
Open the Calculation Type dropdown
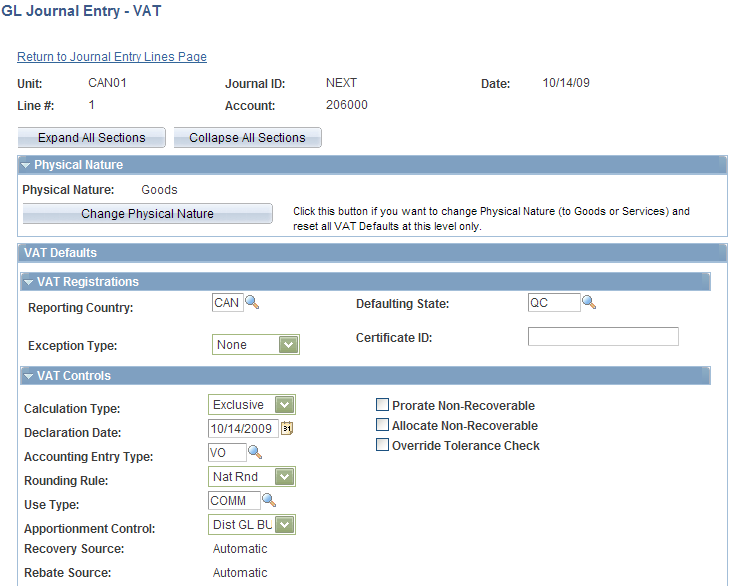click(x=252, y=405)
